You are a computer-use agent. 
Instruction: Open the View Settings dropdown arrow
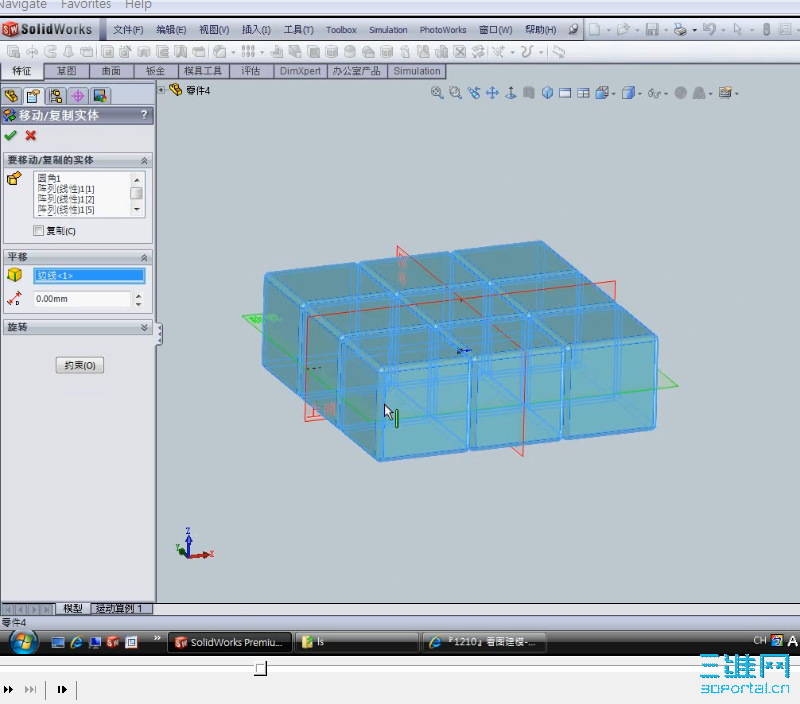pos(737,94)
